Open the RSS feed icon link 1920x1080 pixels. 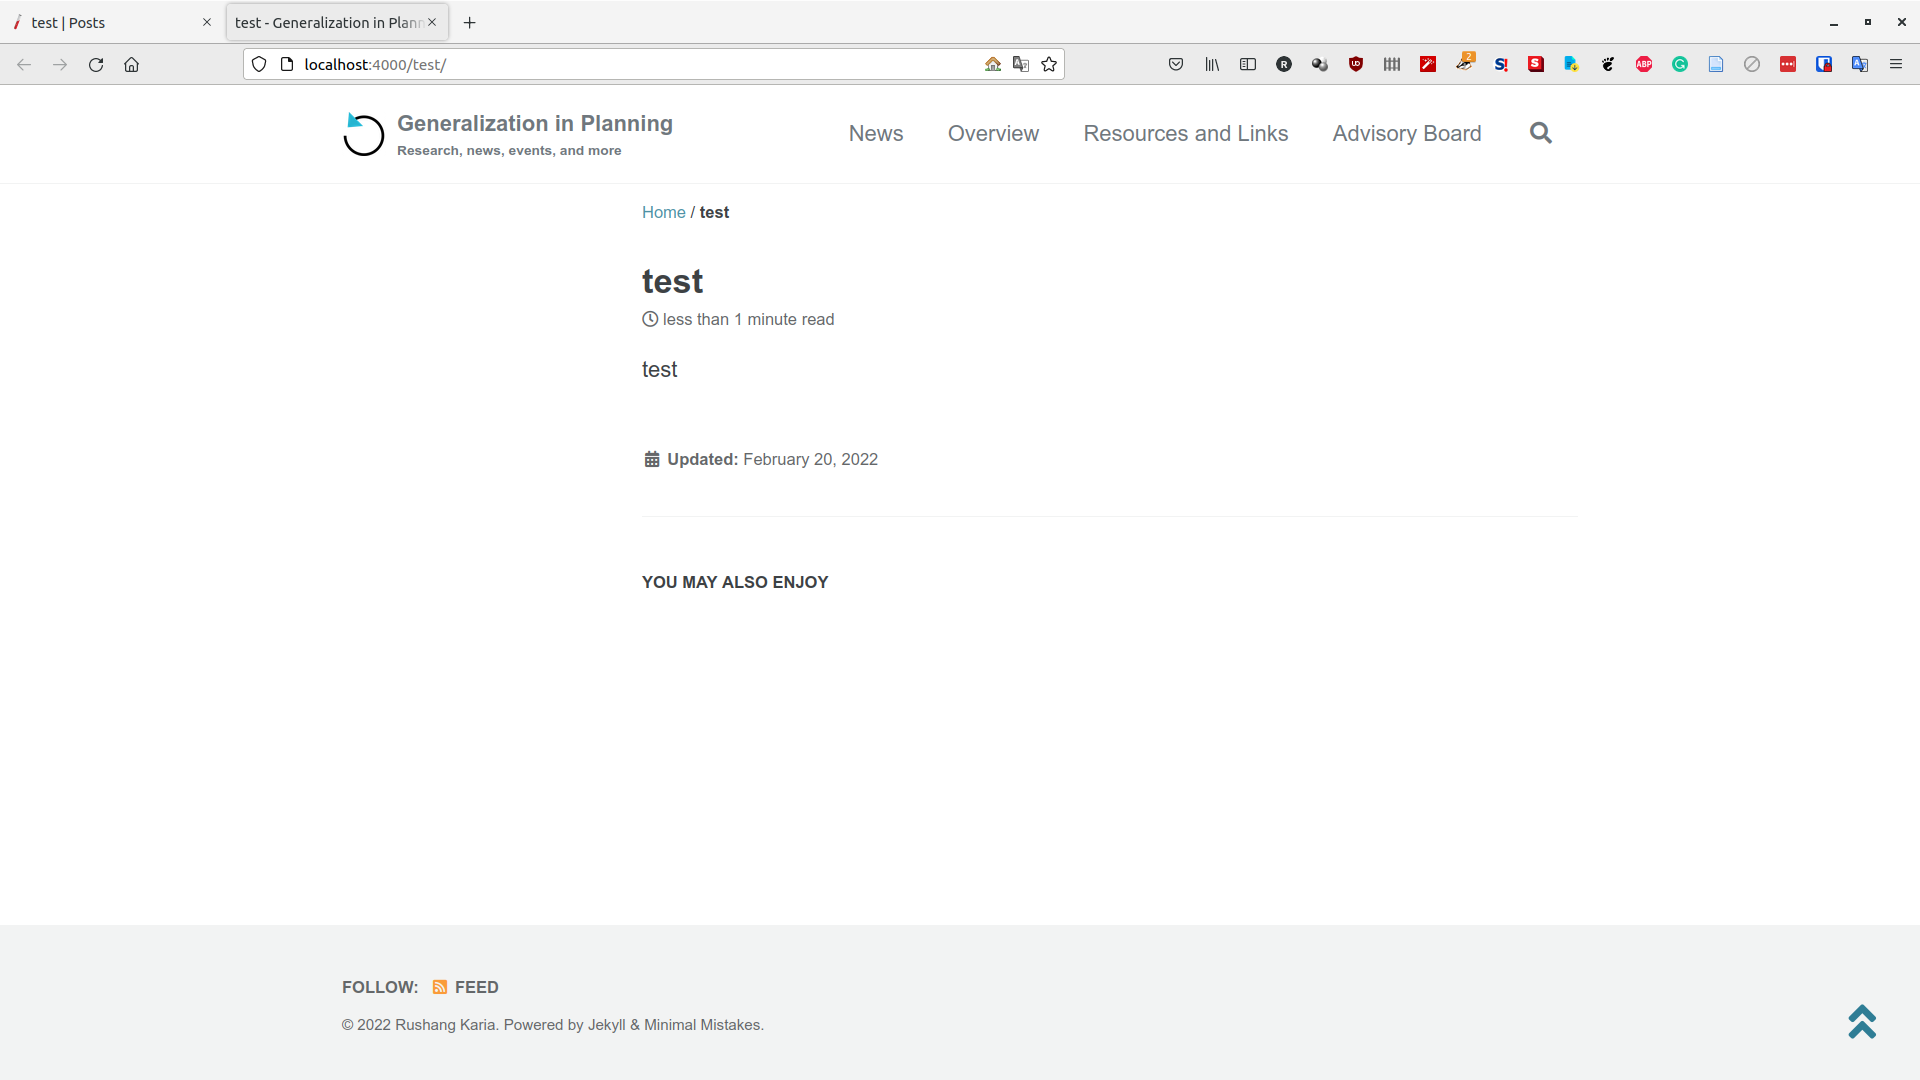(x=440, y=987)
